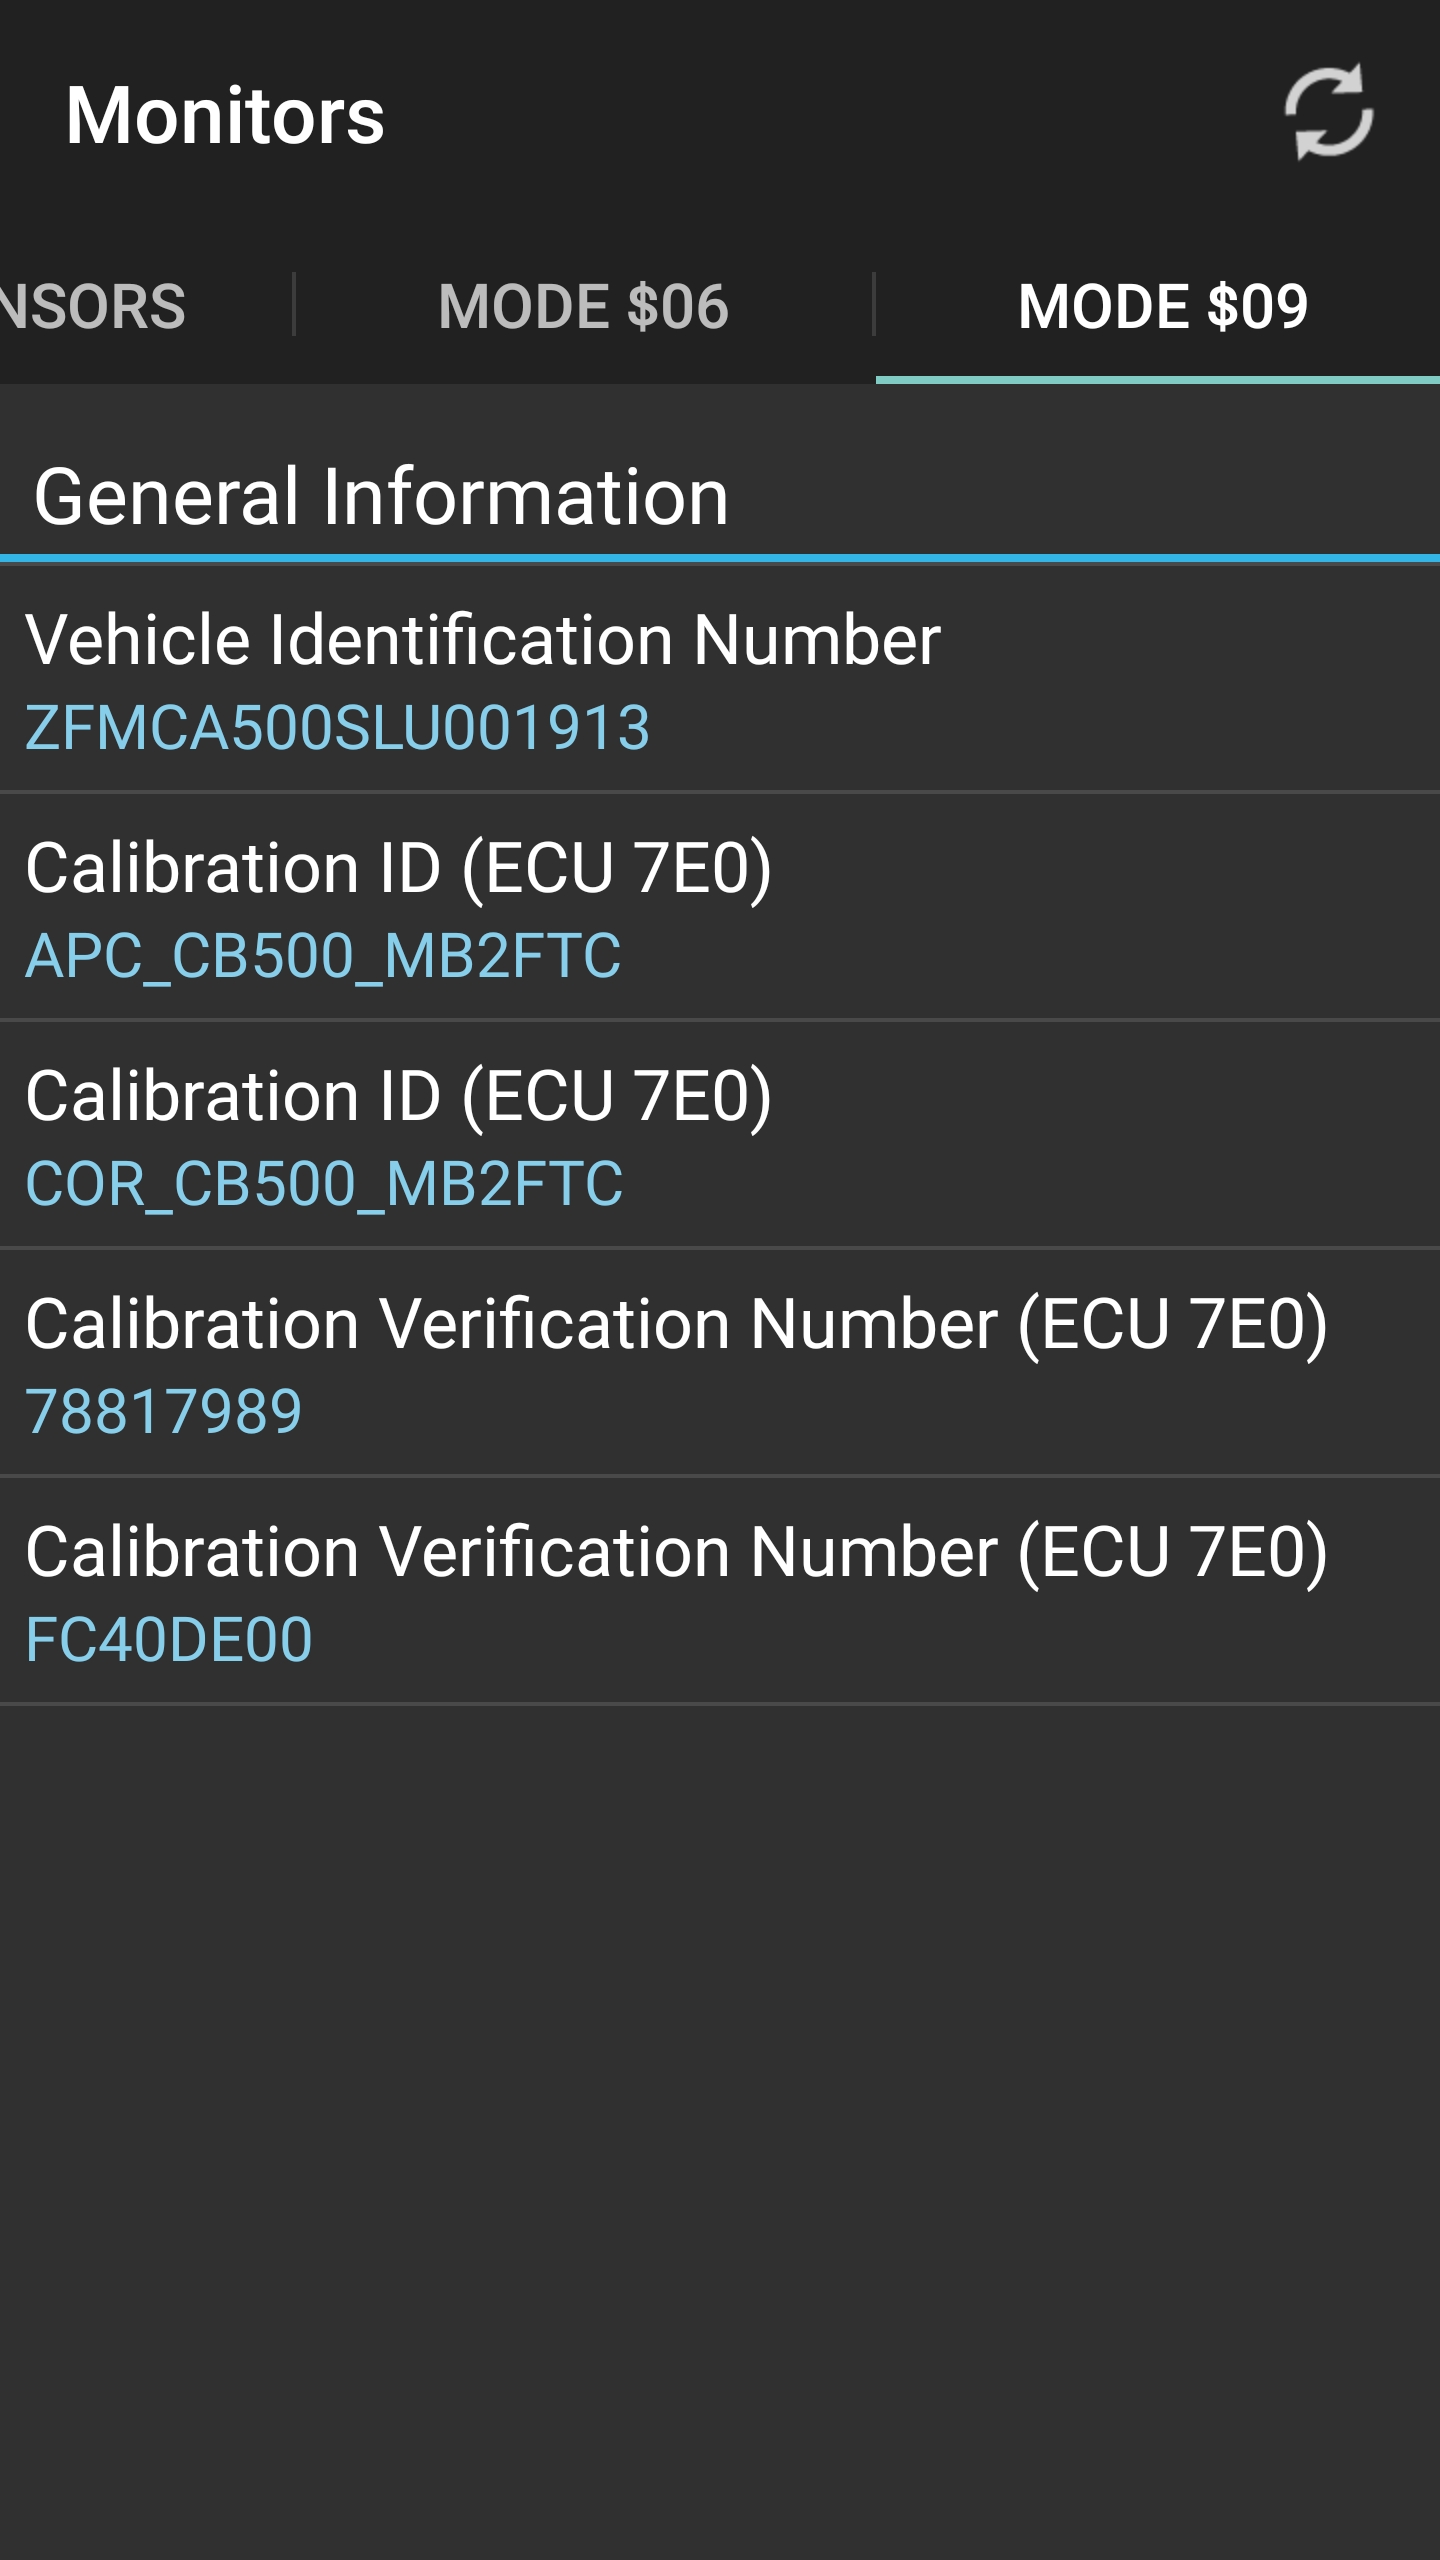The width and height of the screenshot is (1440, 2560).
Task: Select the MODE $09 tab
Action: tap(1162, 306)
